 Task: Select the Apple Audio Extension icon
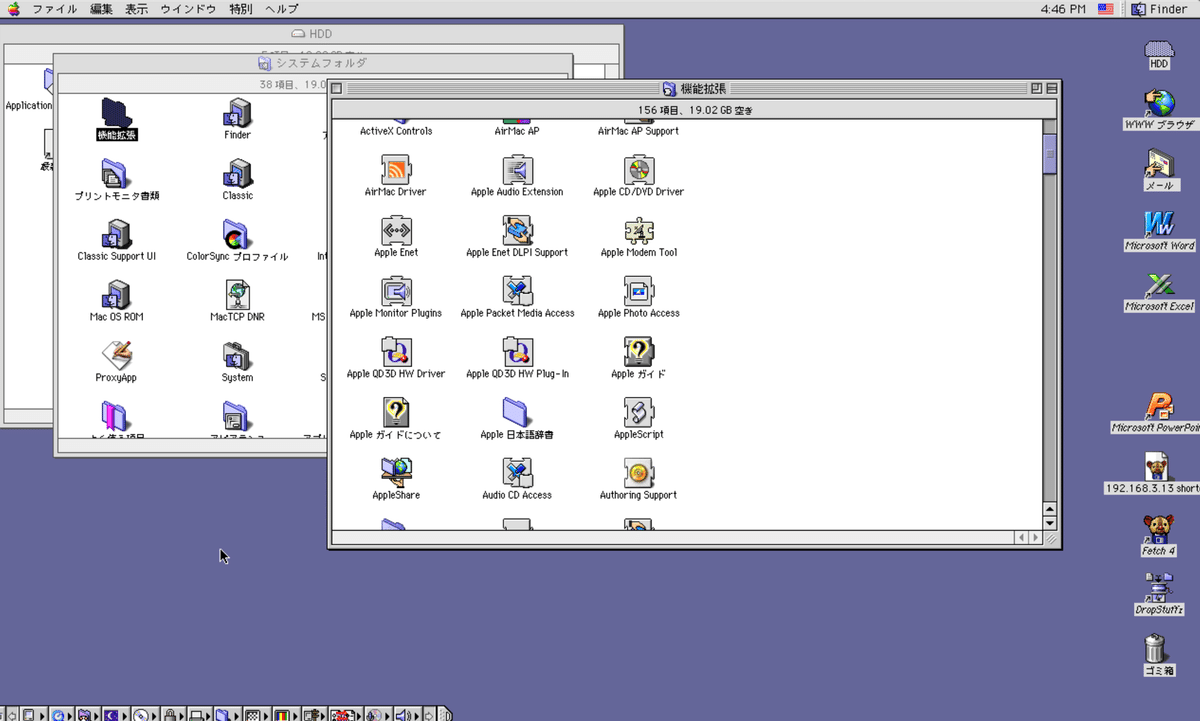click(x=517, y=170)
